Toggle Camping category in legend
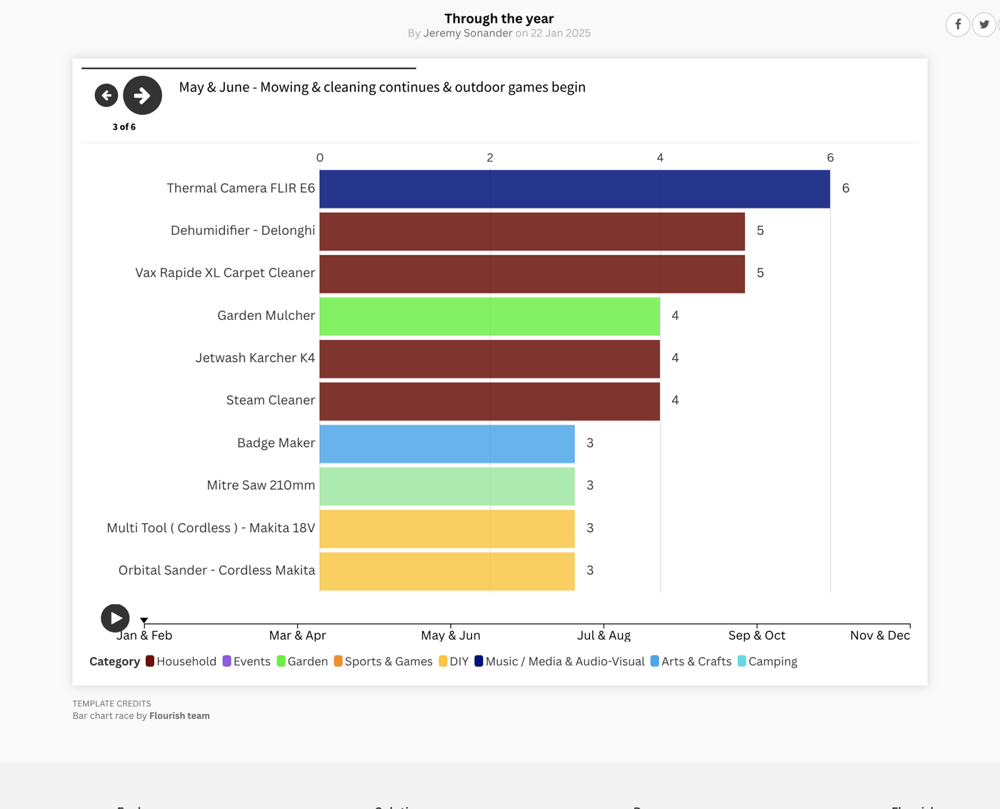 pyautogui.click(x=767, y=661)
